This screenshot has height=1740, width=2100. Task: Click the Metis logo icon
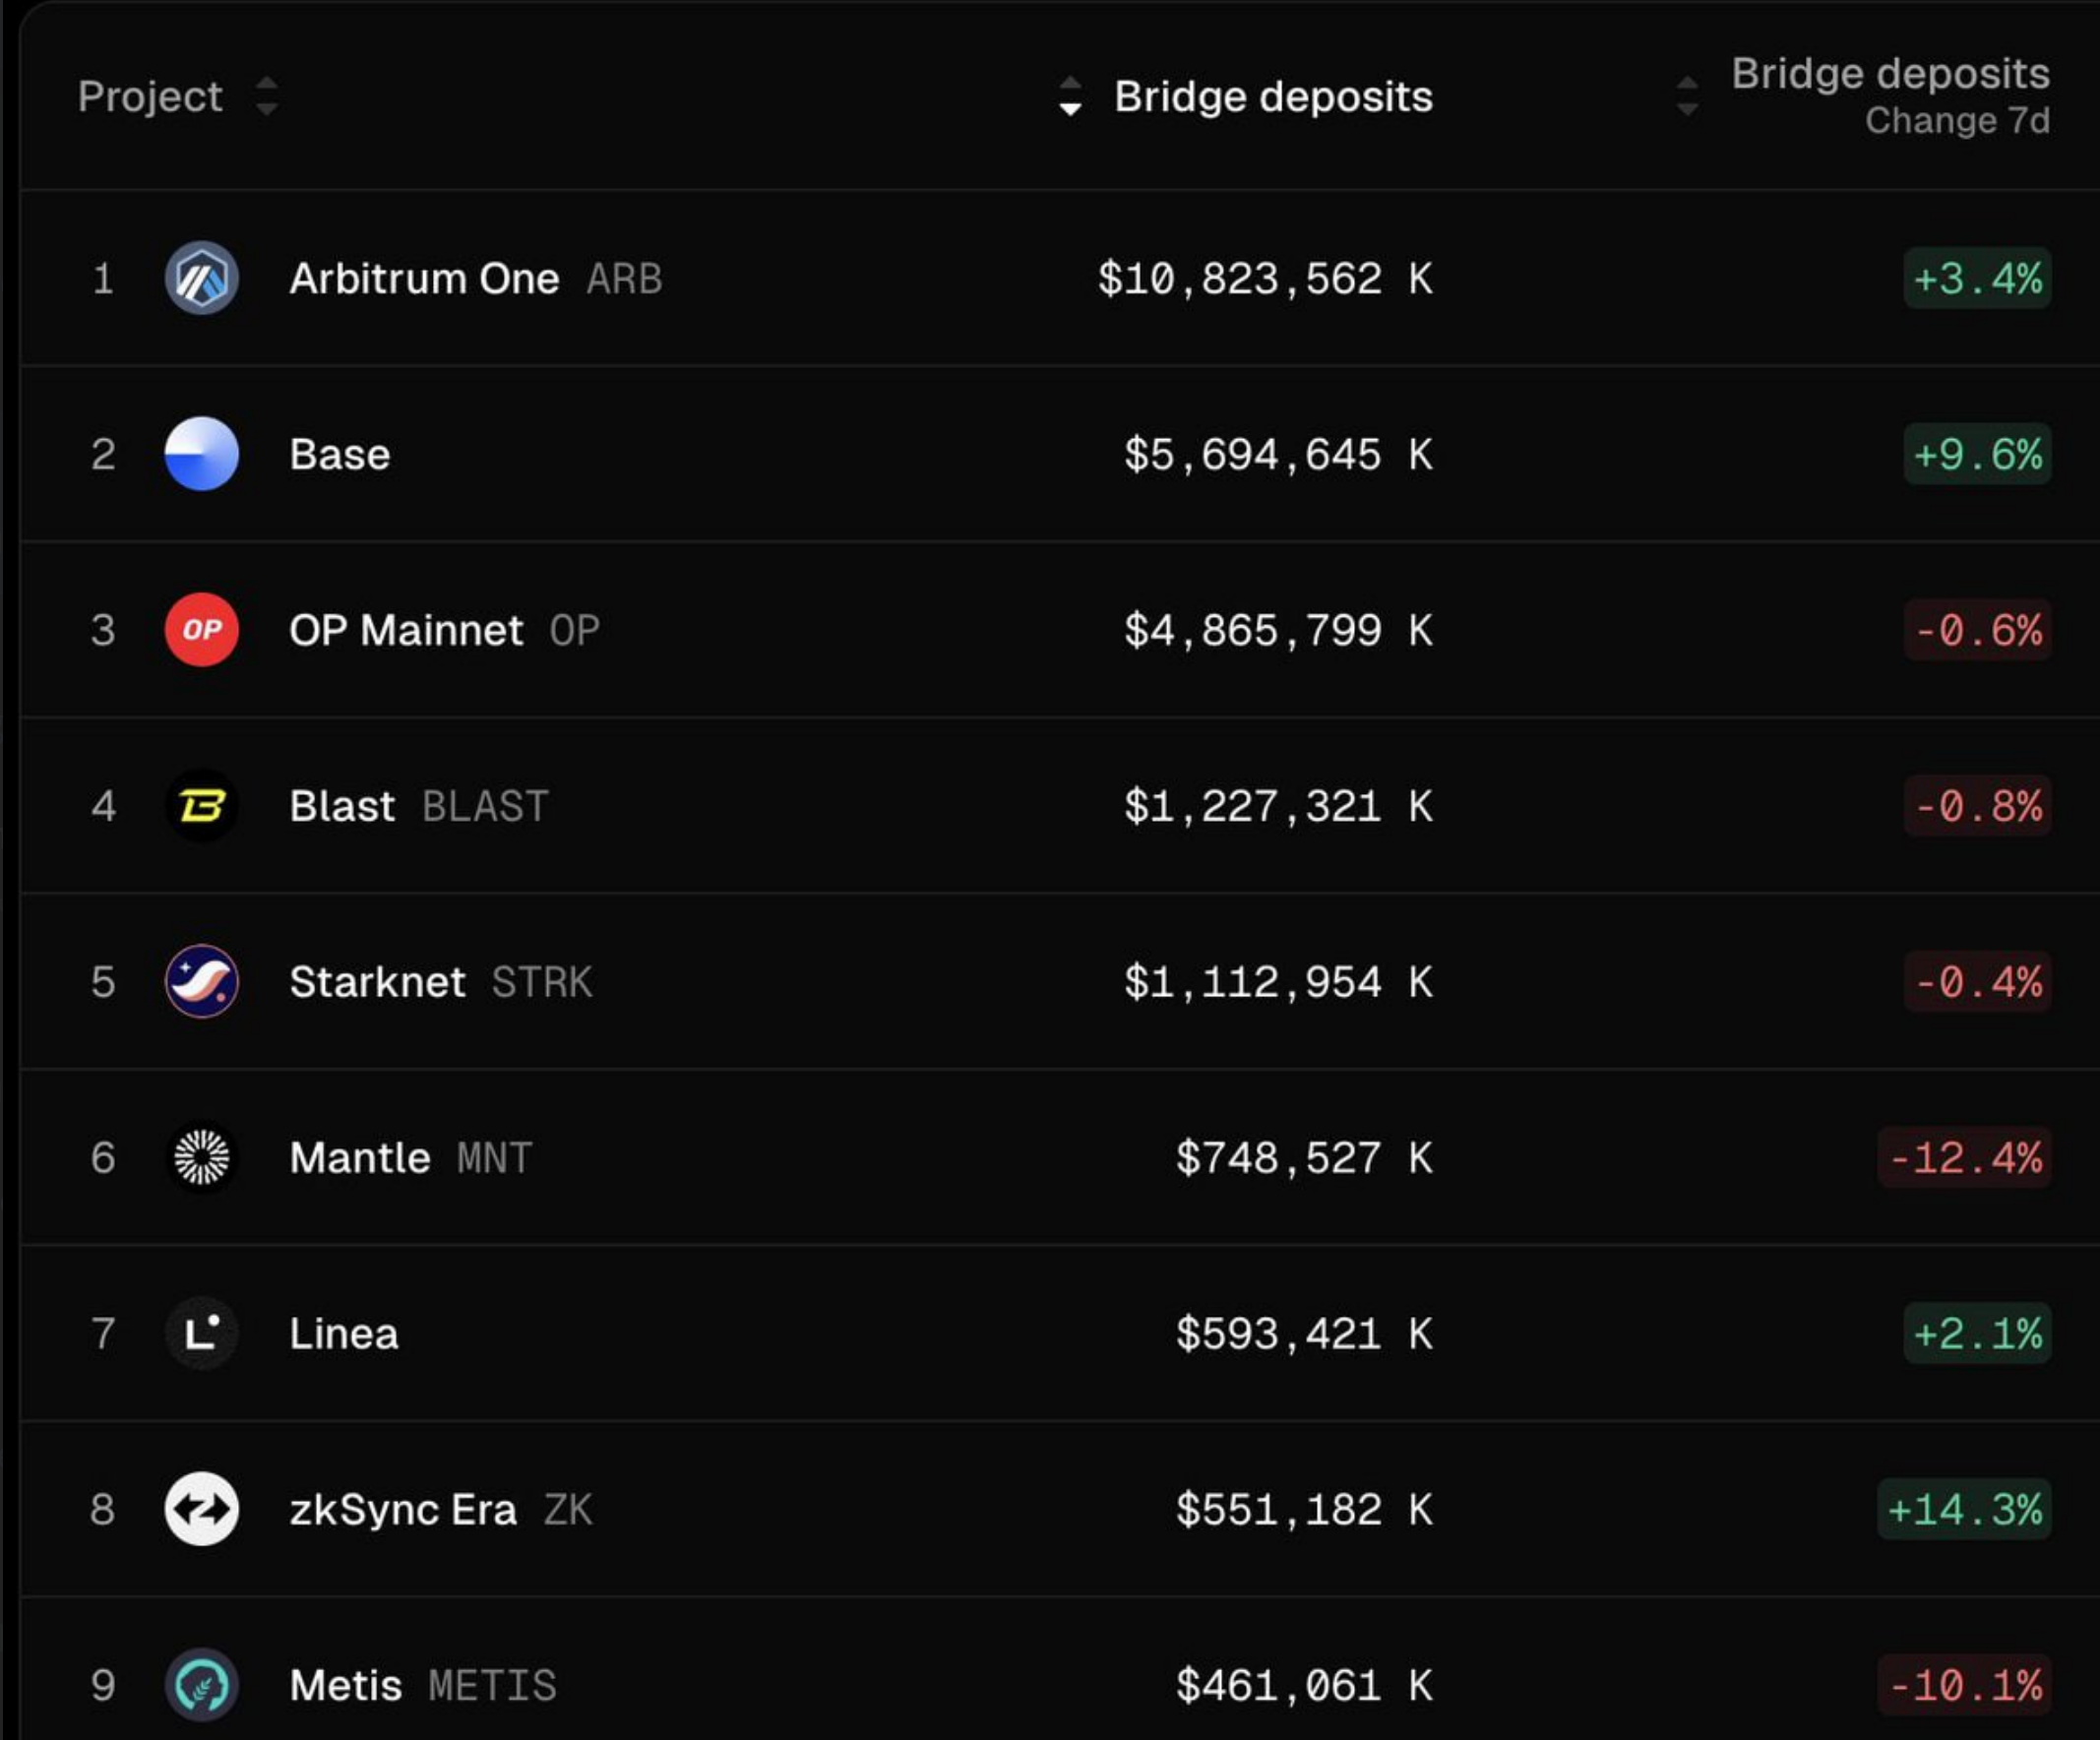[201, 1685]
